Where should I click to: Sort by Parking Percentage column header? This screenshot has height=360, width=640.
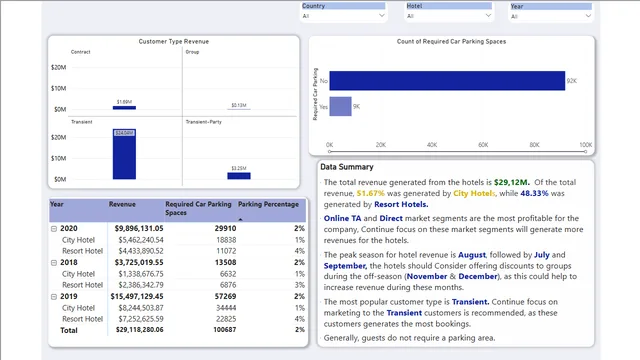pos(268,204)
